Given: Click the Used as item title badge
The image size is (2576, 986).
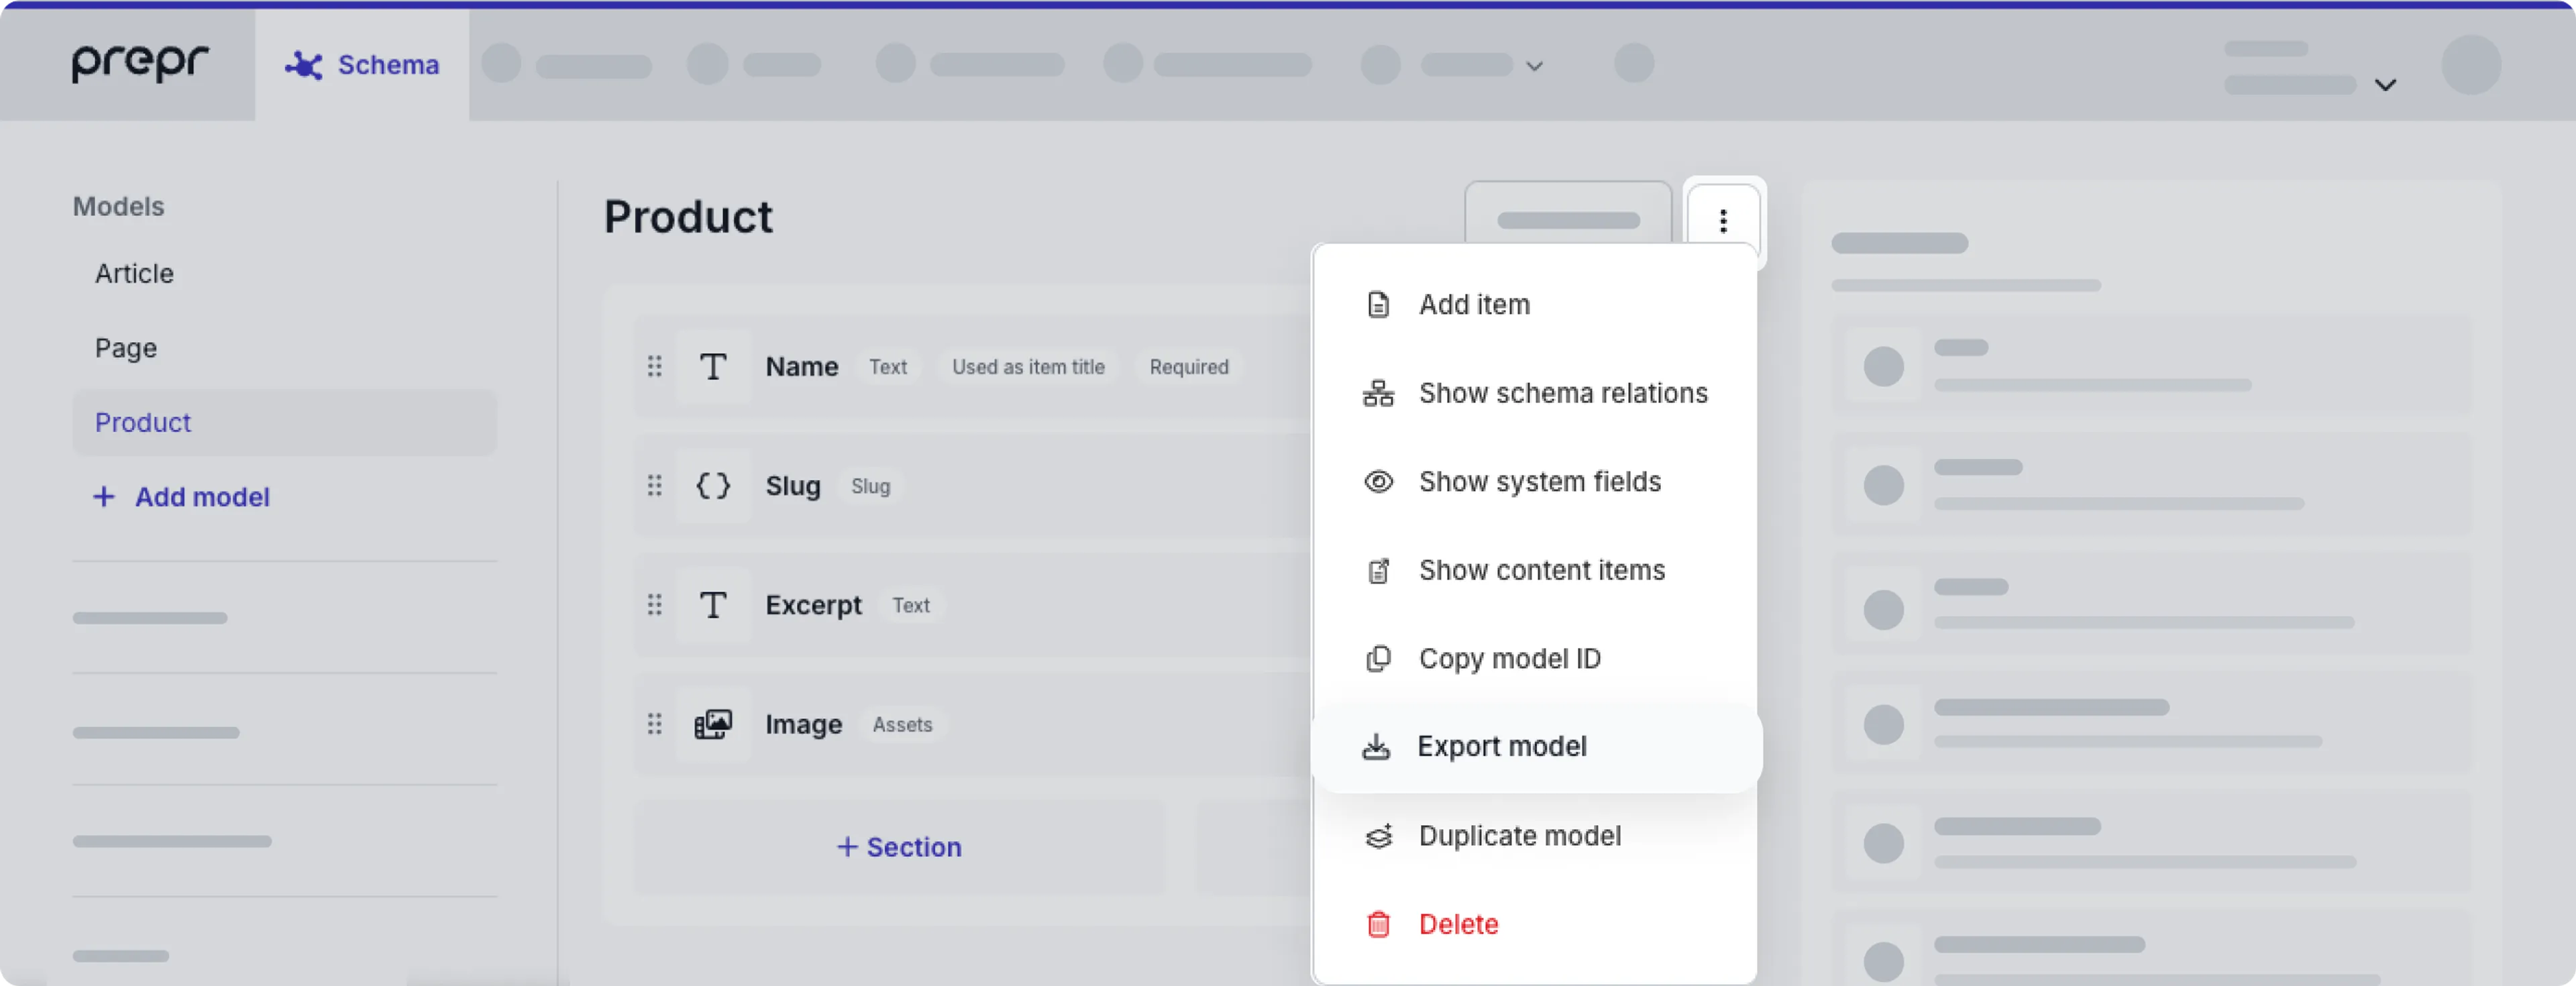Looking at the screenshot, I should (1028, 367).
